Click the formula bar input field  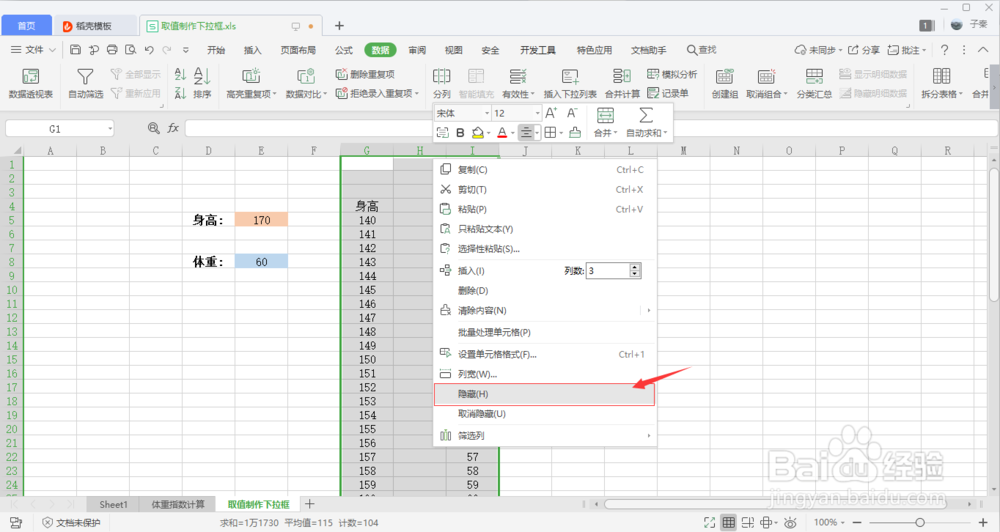591,129
